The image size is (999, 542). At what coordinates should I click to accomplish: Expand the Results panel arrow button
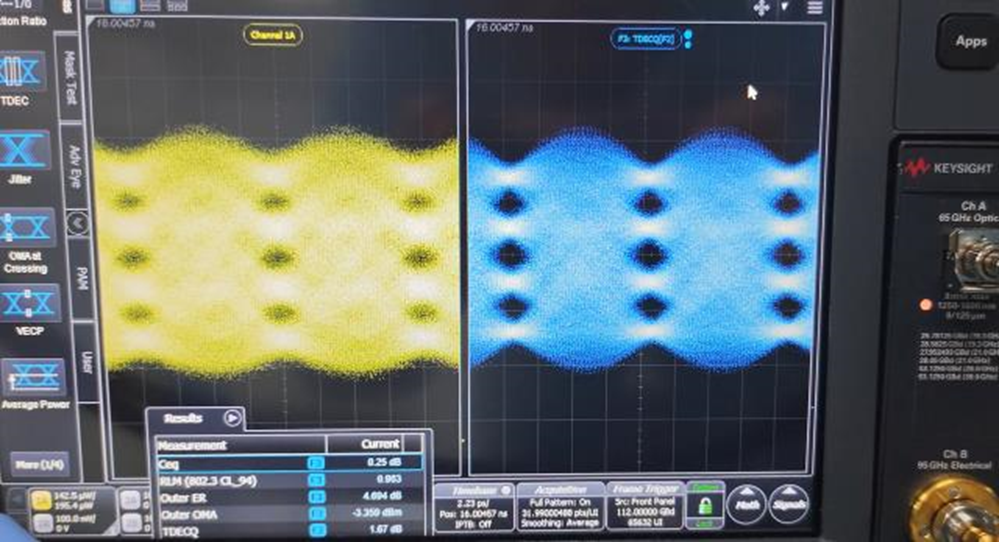click(x=232, y=419)
